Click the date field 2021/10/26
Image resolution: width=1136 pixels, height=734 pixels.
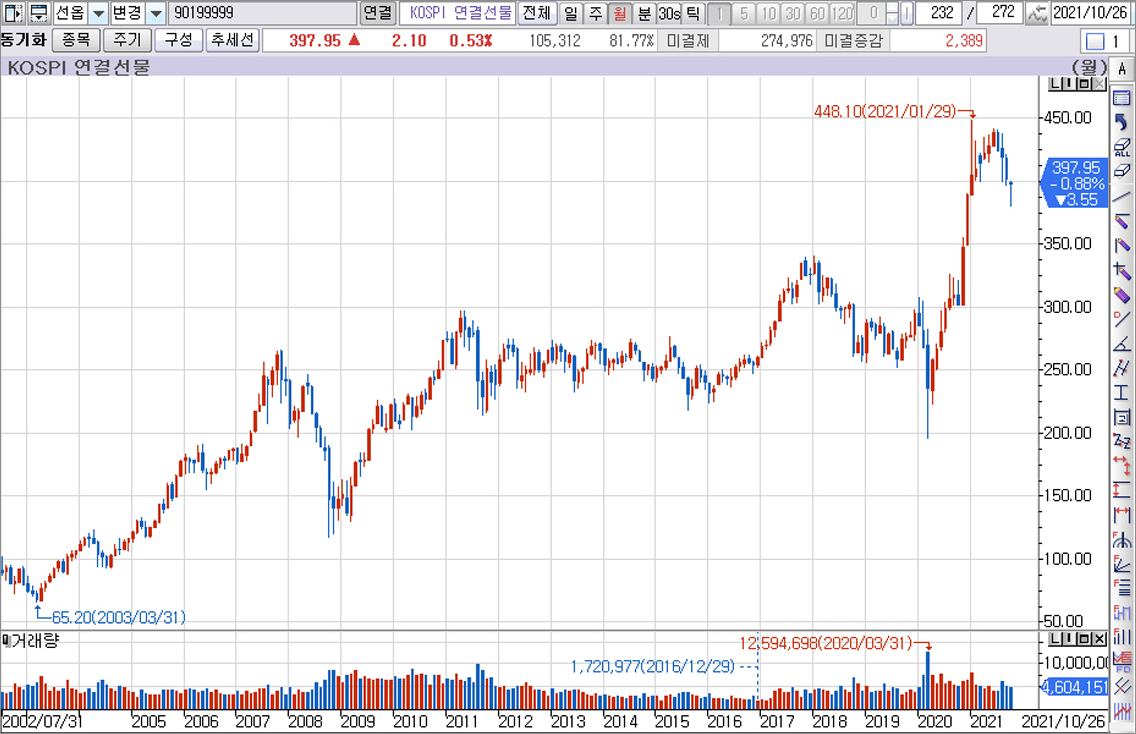1090,12
